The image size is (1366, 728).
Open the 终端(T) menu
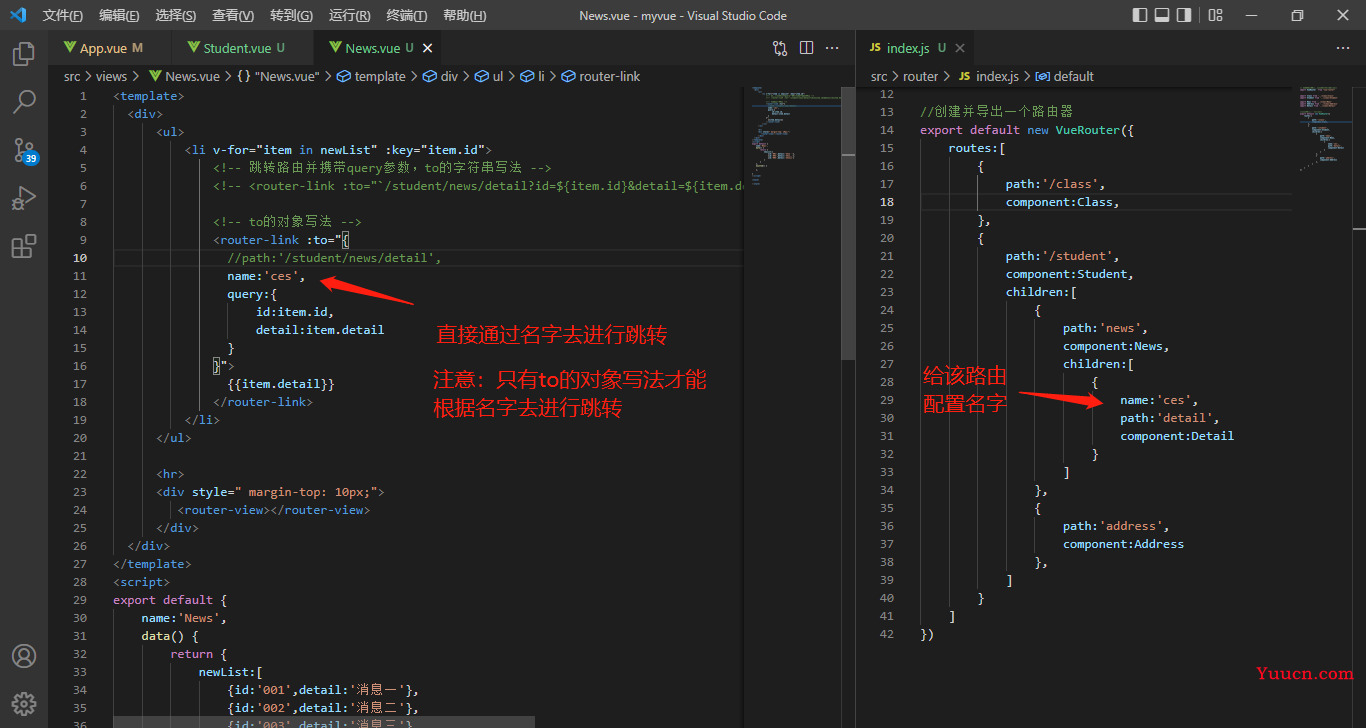pos(407,15)
